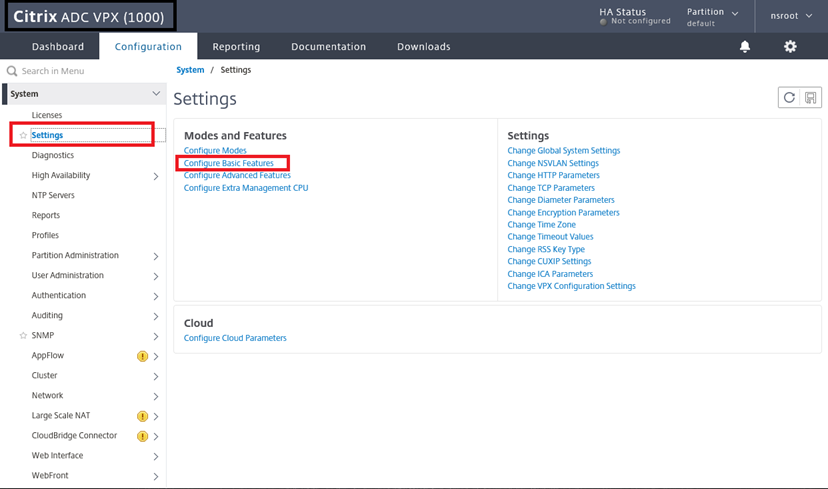The image size is (828, 489).
Task: Click the save configuration icon
Action: click(x=811, y=98)
